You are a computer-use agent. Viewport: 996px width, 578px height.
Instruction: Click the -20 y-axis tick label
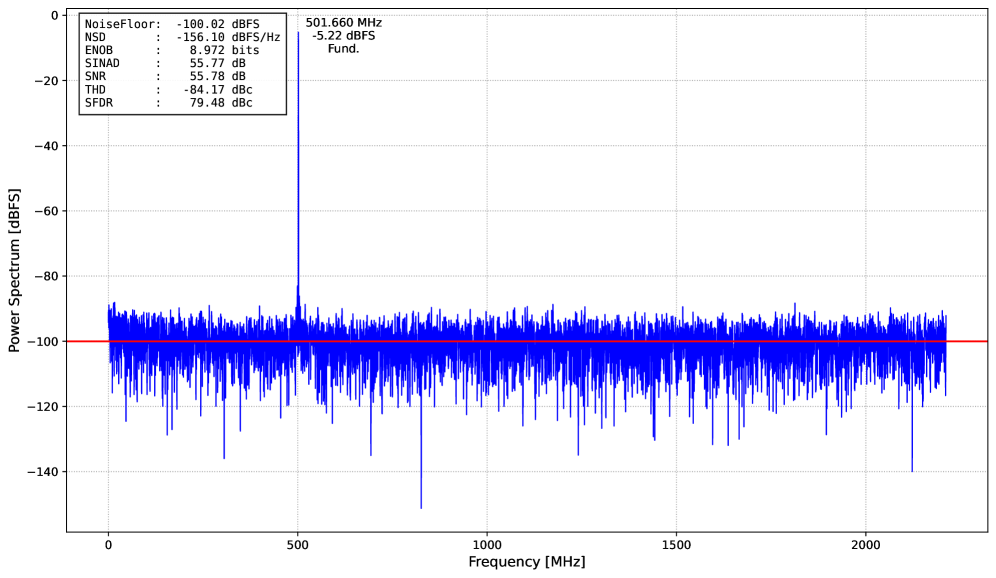46,81
